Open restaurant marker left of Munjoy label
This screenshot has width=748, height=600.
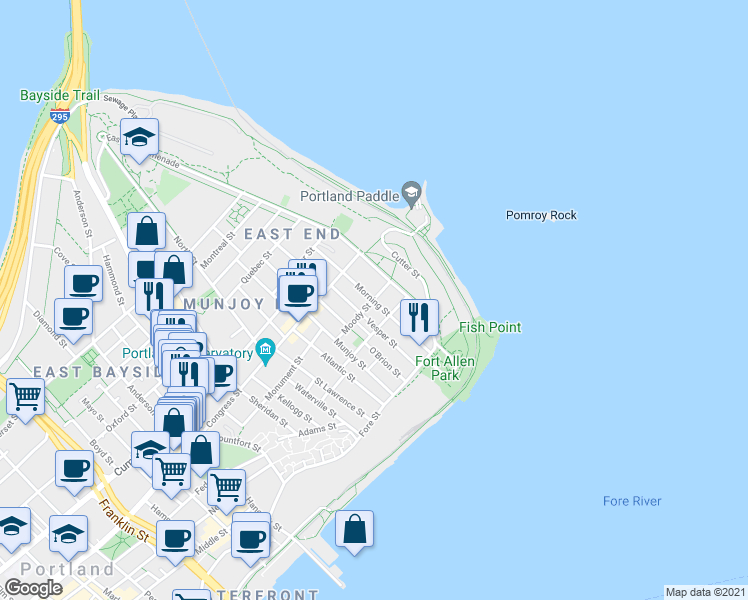click(154, 296)
